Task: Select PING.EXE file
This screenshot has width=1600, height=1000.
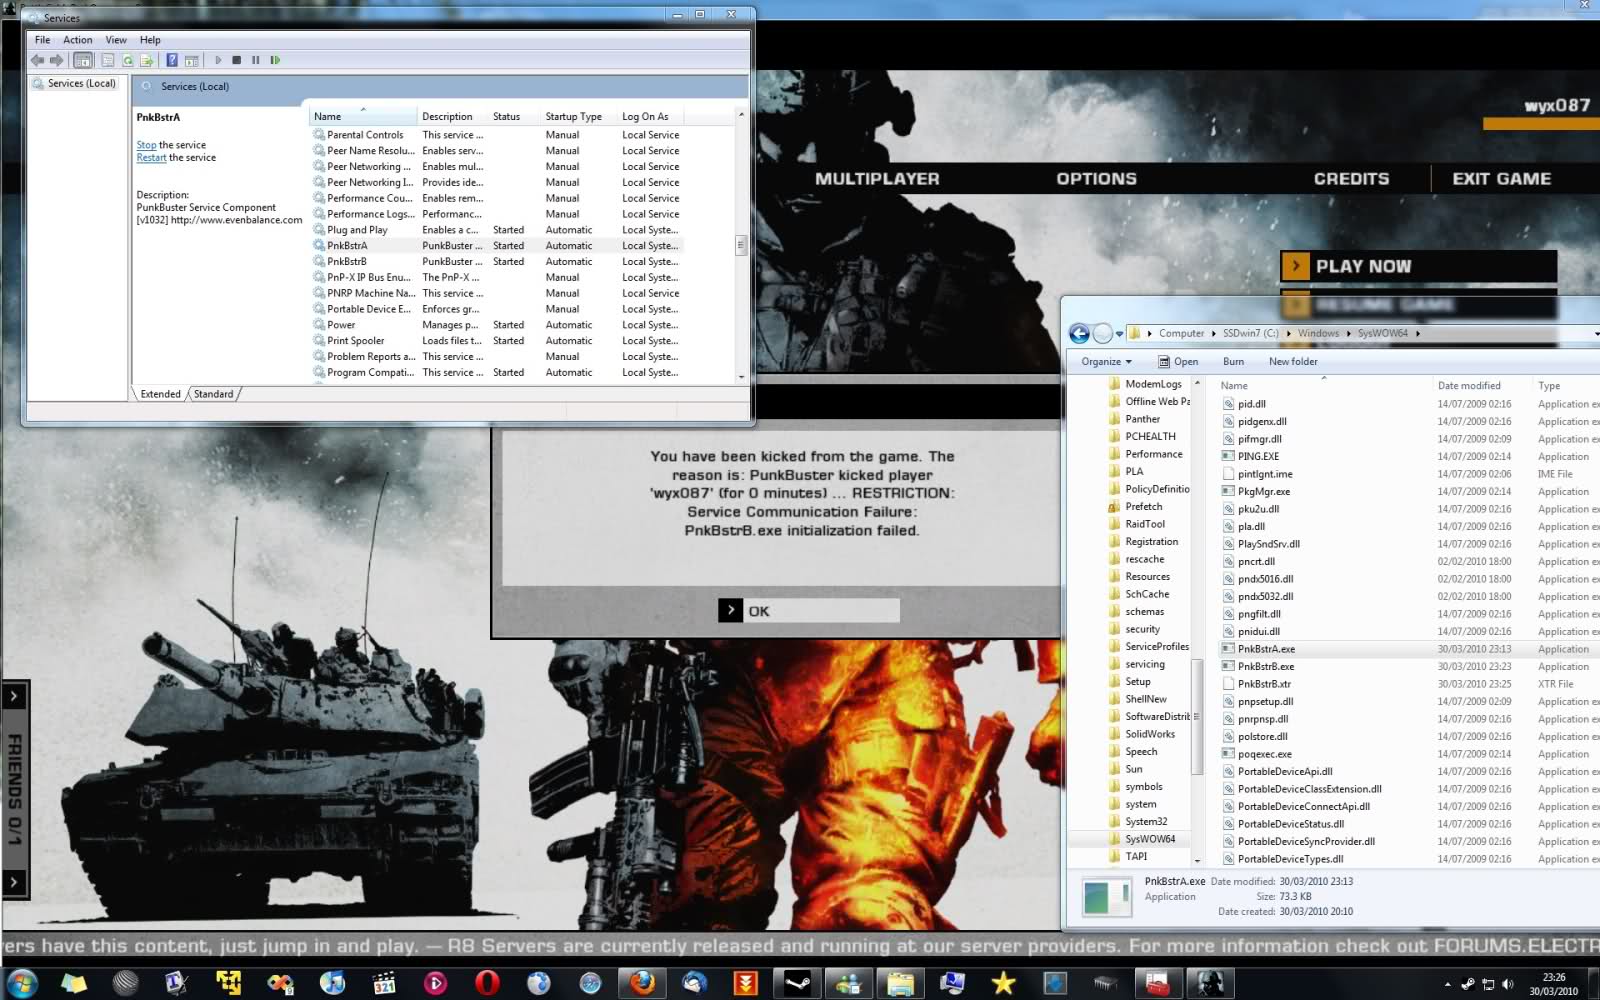Action: pyautogui.click(x=1258, y=457)
